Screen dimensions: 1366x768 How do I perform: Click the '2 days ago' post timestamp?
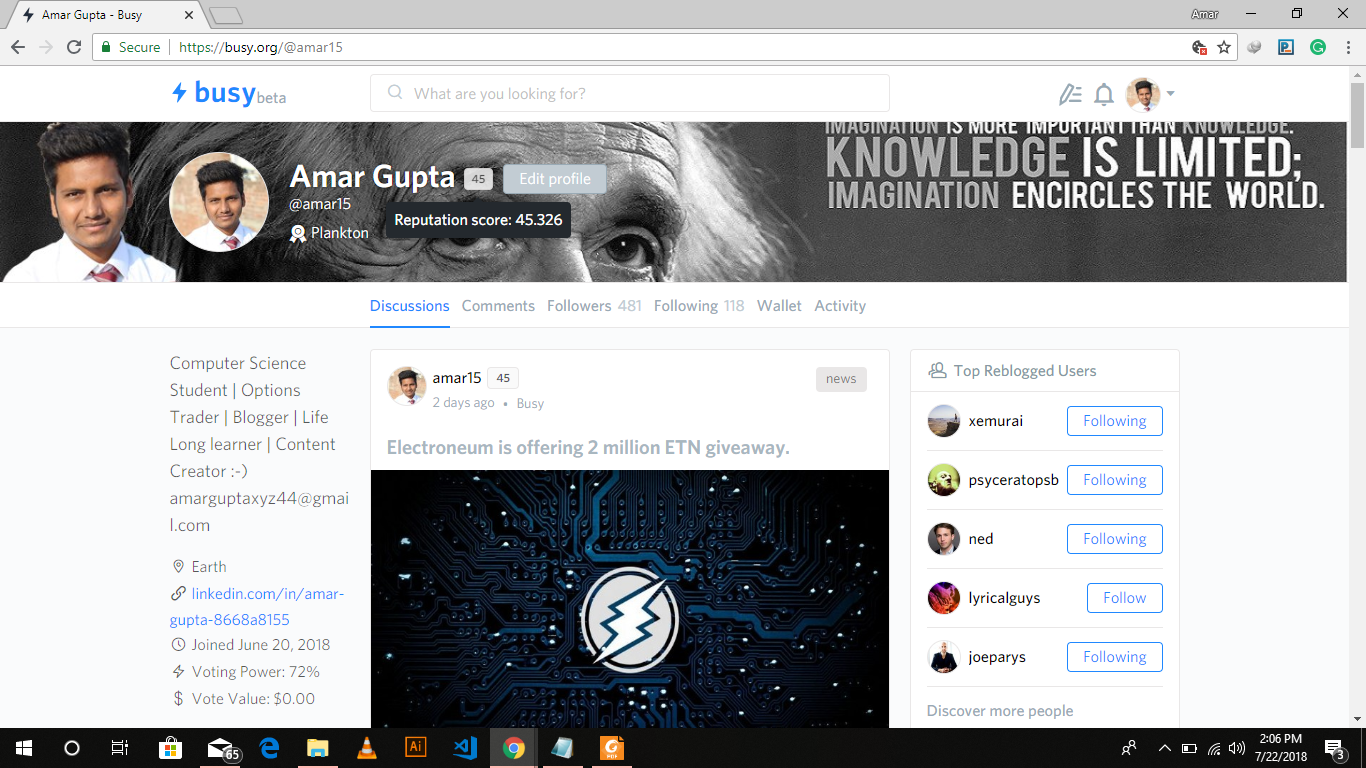463,403
